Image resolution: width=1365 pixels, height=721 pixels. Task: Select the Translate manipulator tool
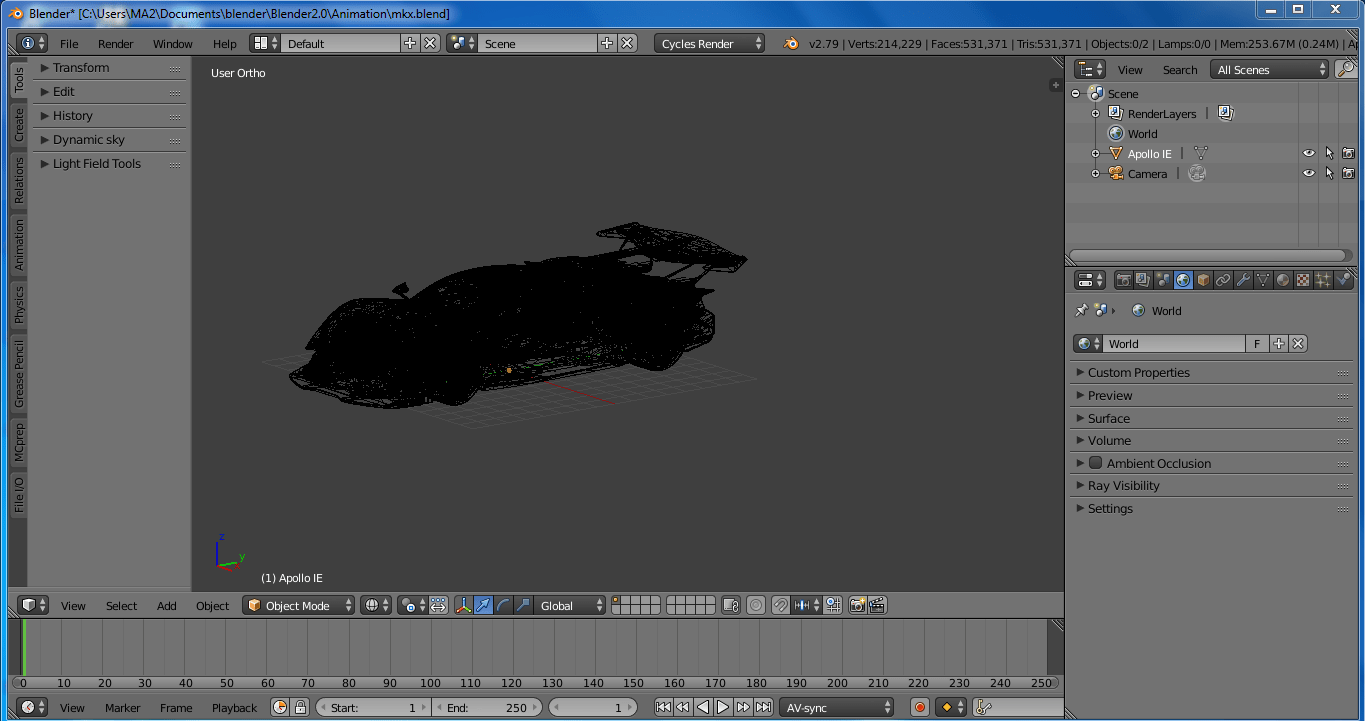pyautogui.click(x=484, y=604)
